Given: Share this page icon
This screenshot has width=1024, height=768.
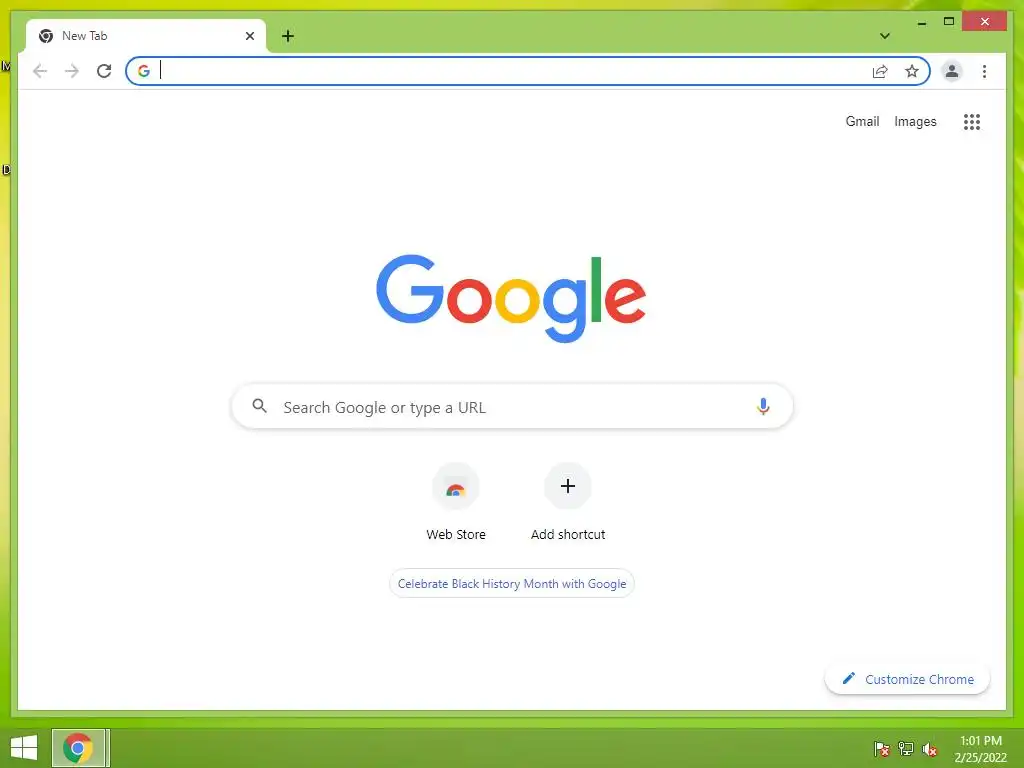Looking at the screenshot, I should tap(880, 71).
